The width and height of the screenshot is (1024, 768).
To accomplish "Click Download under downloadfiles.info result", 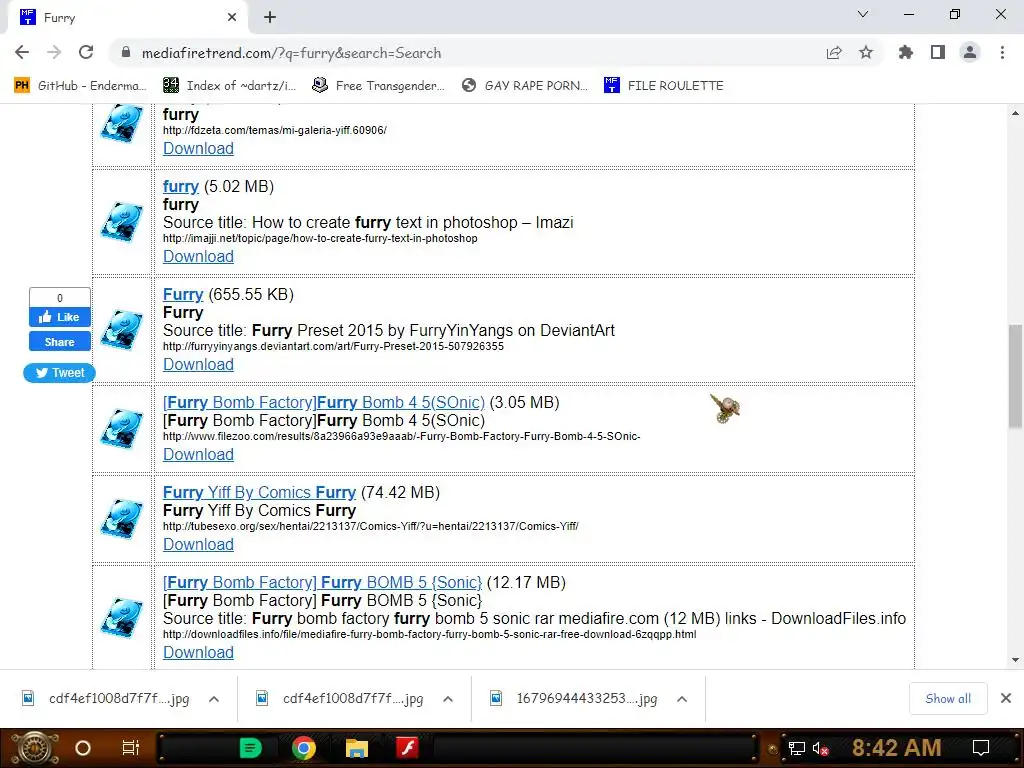I will click(x=198, y=652).
